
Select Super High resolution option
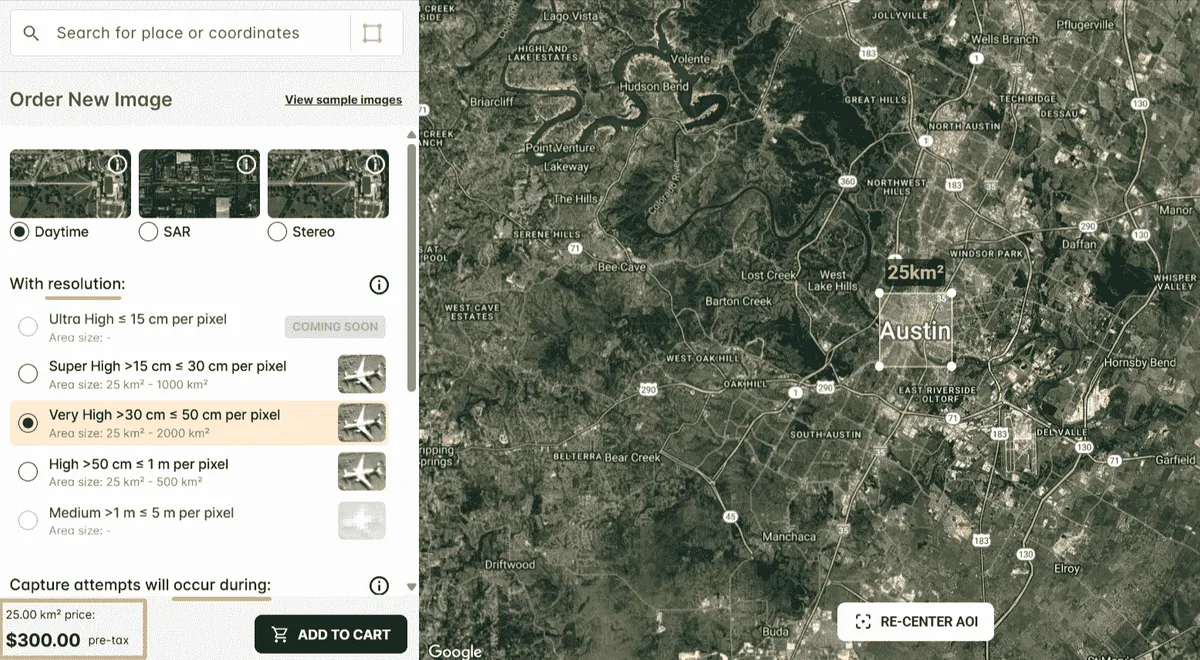tap(28, 374)
